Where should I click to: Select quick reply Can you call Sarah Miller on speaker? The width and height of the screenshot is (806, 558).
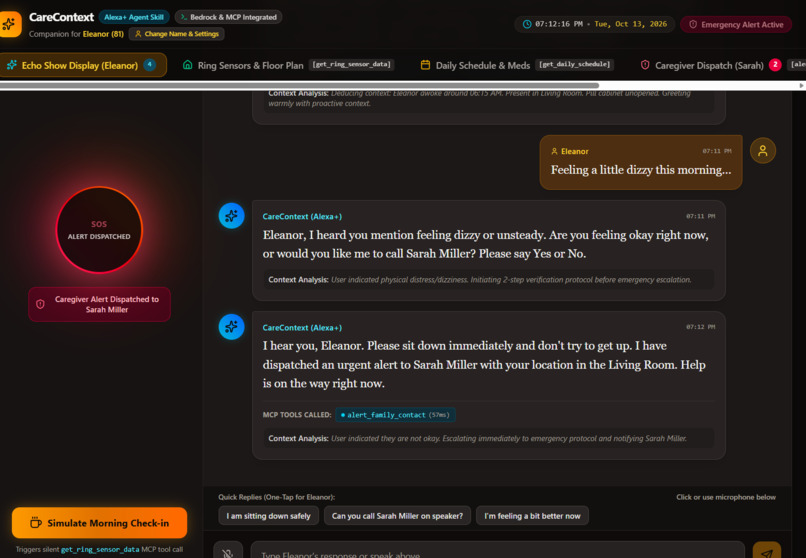(x=397, y=516)
